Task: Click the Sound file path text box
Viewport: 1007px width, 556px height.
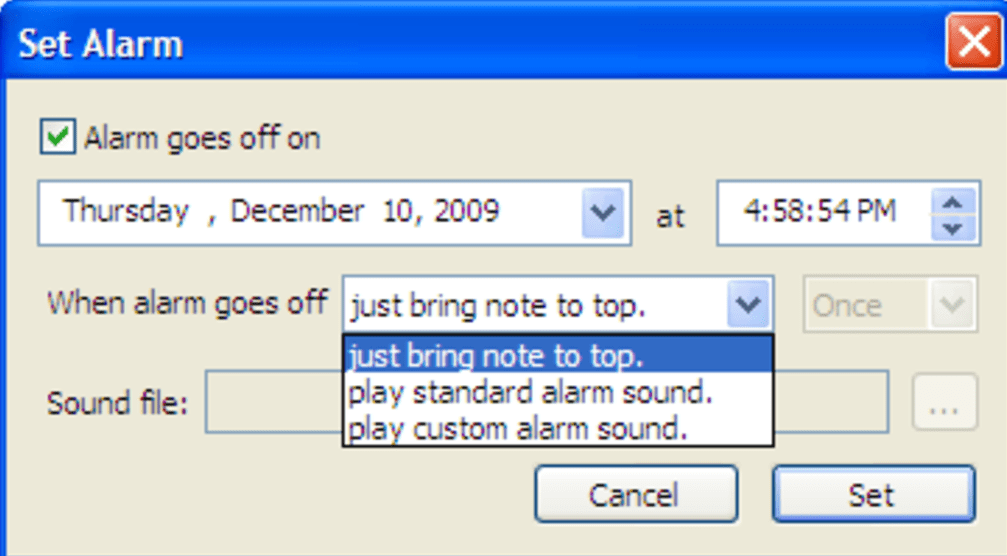Action: coord(270,403)
